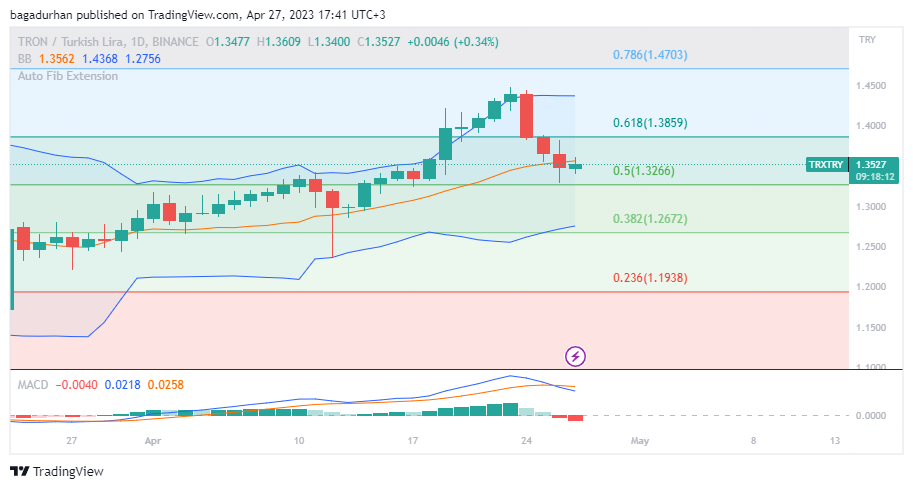Click the 0.5(1.3266) Fibonacci level label

click(643, 171)
